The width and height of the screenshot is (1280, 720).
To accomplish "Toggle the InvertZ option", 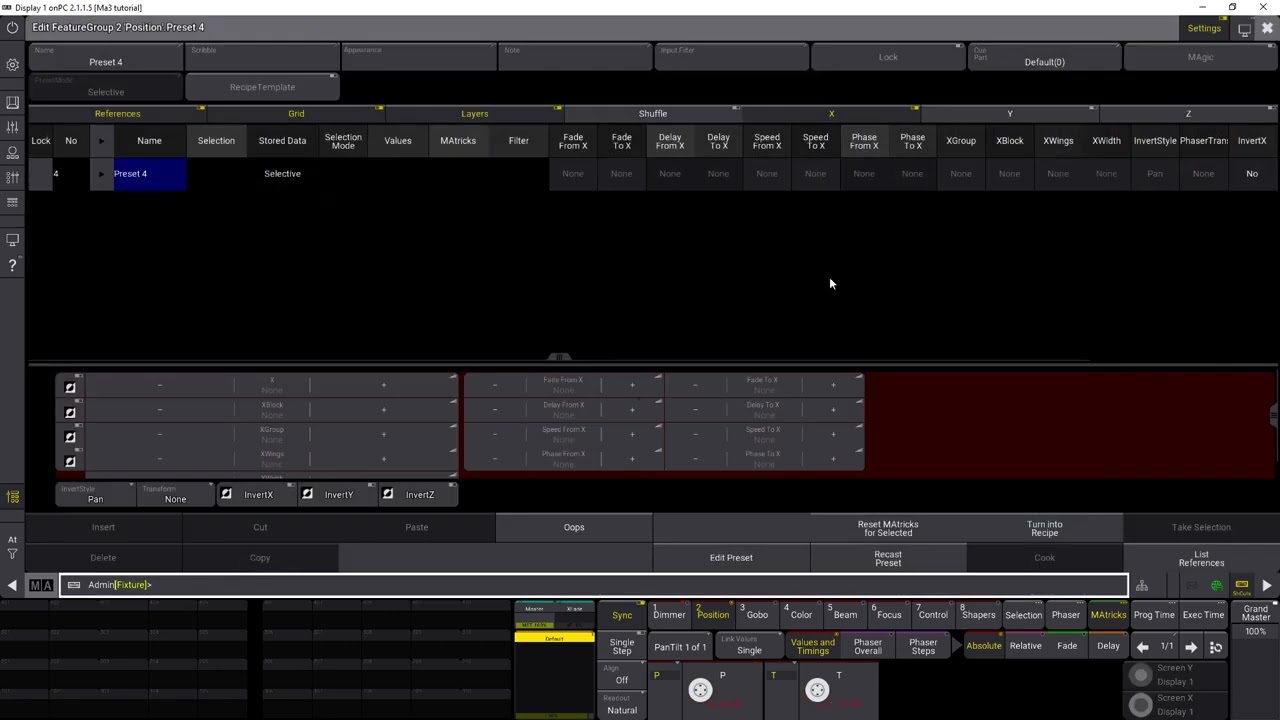I will coord(420,494).
